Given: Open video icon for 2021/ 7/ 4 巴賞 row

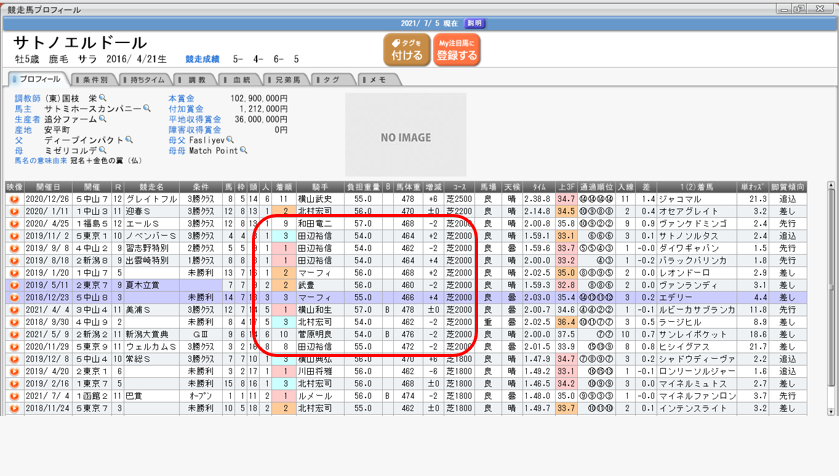Looking at the screenshot, I should point(14,397).
